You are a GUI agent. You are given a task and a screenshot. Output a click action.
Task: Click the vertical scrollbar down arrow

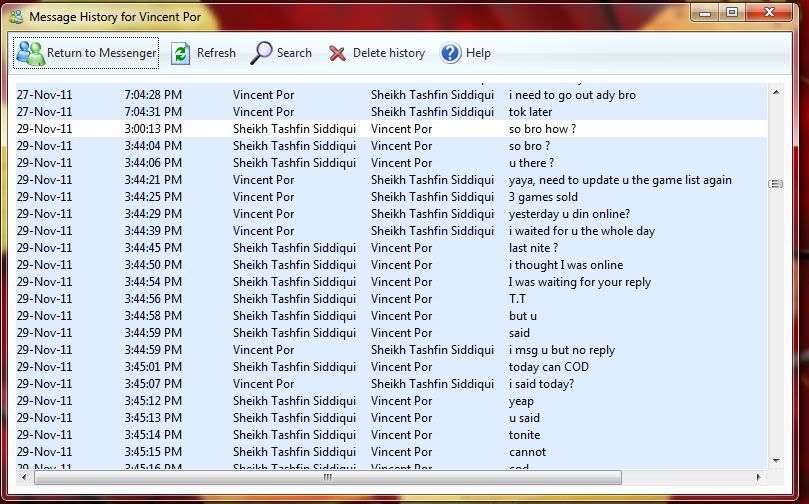pyautogui.click(x=776, y=460)
